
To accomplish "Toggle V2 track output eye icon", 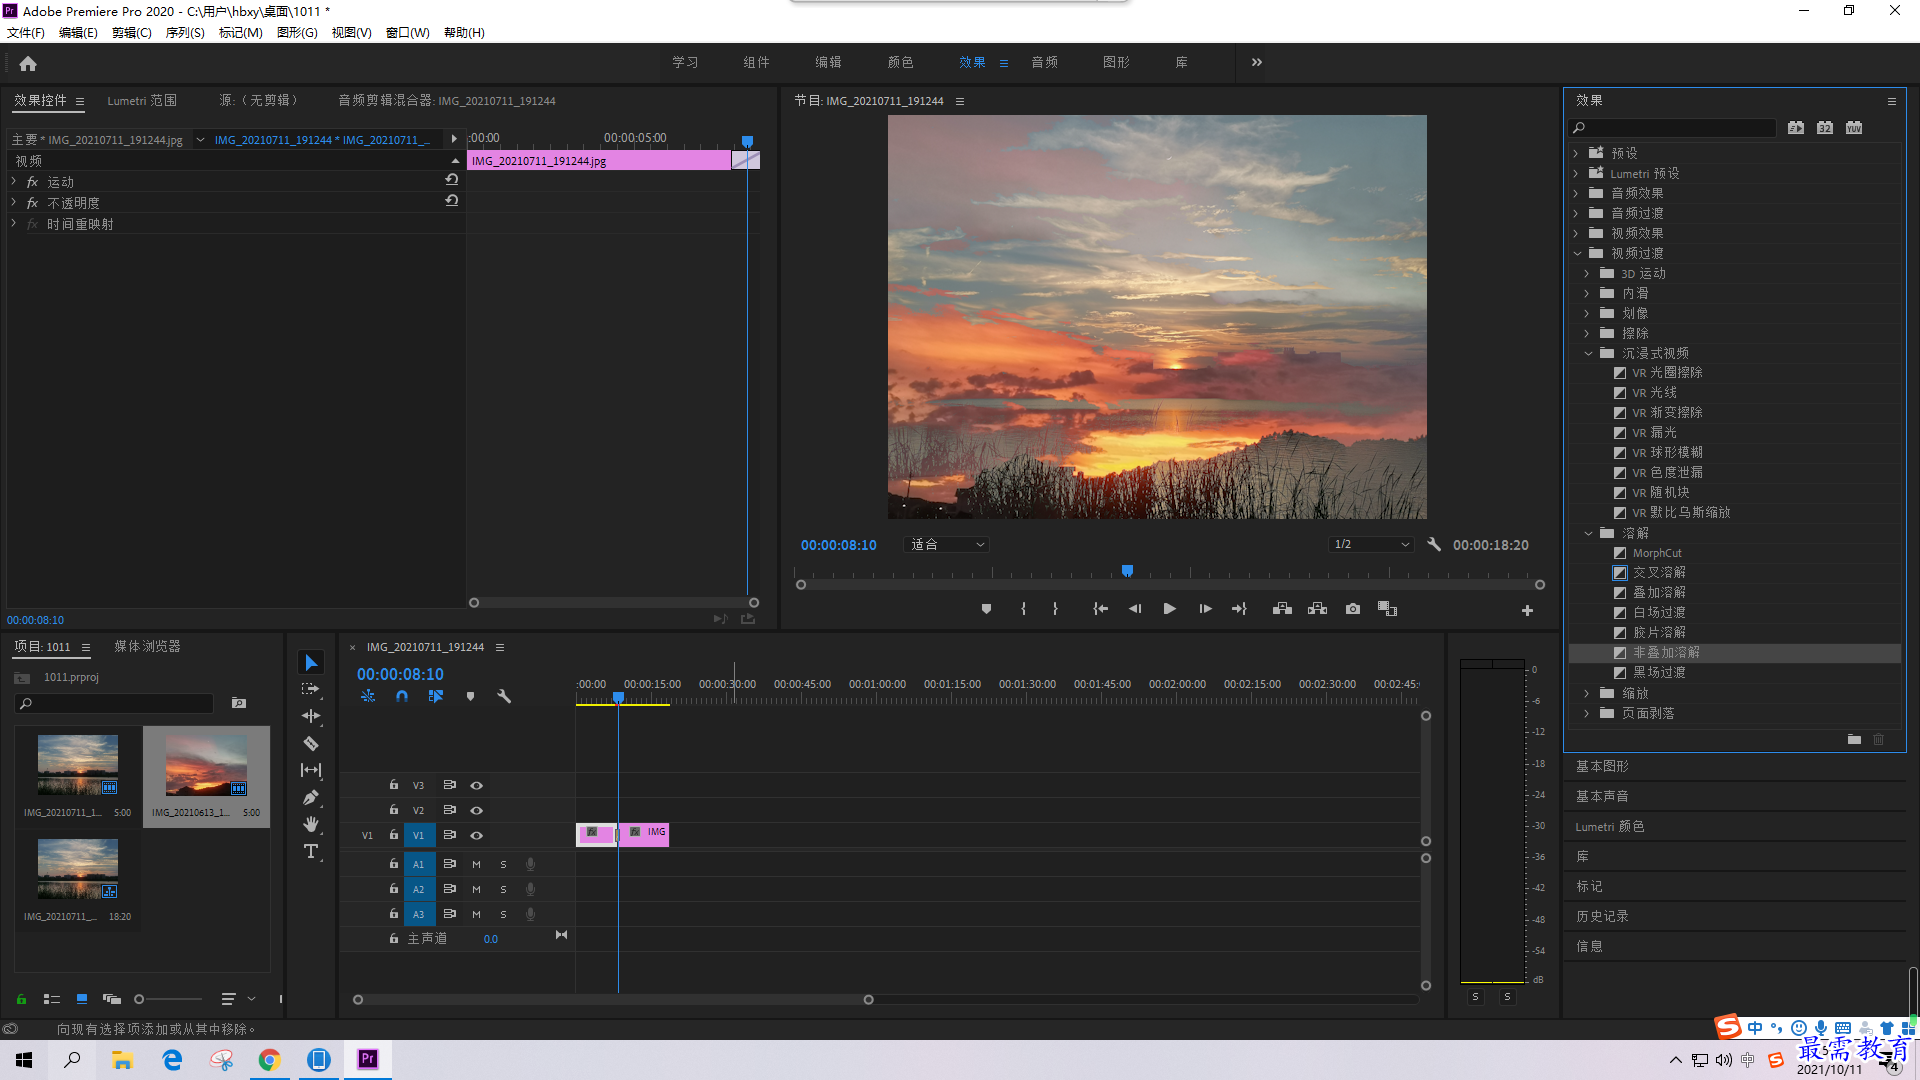I will [477, 810].
